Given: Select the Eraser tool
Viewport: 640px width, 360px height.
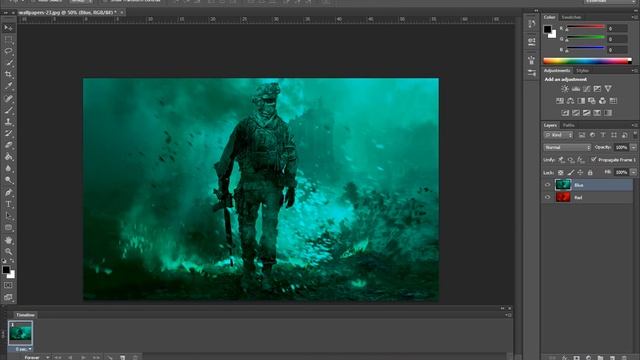Looking at the screenshot, I should [x=8, y=145].
